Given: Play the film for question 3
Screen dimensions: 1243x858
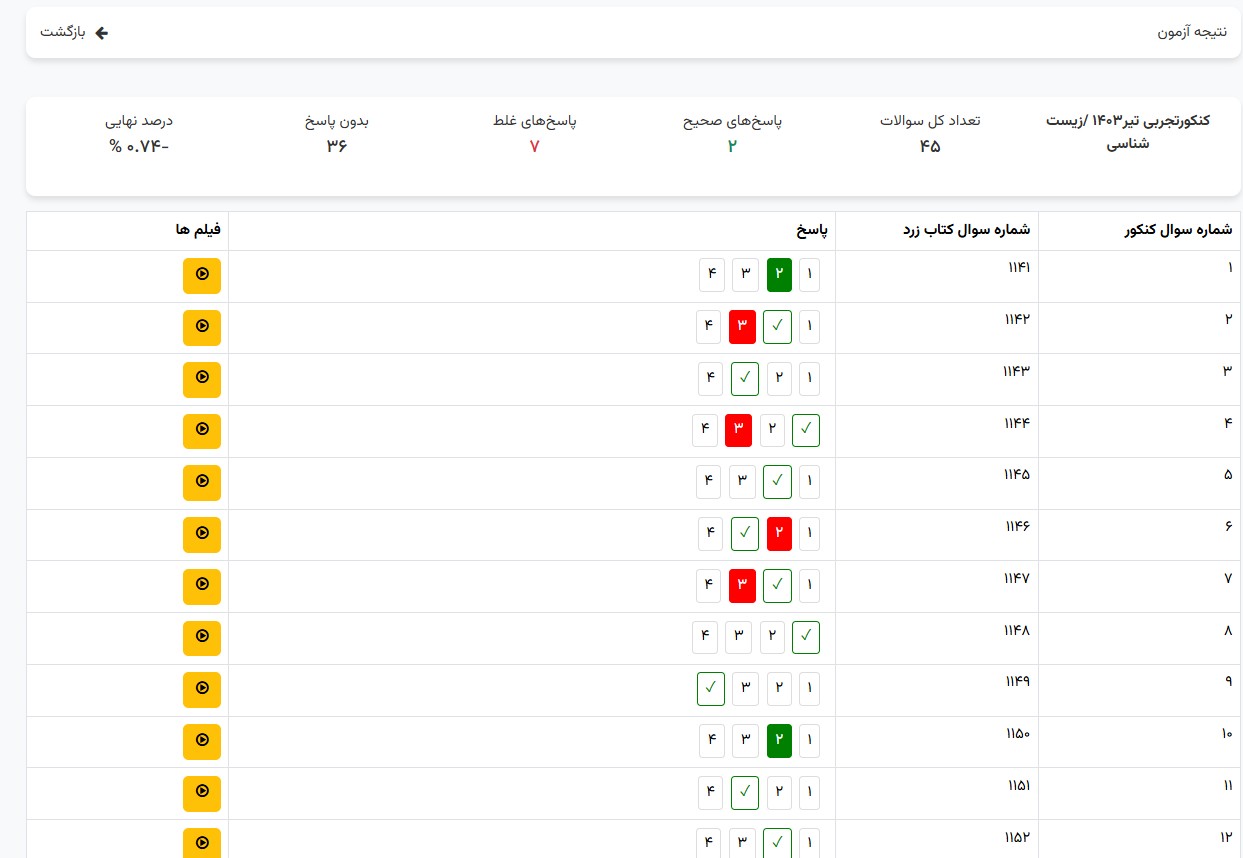Looking at the screenshot, I should pyautogui.click(x=202, y=379).
